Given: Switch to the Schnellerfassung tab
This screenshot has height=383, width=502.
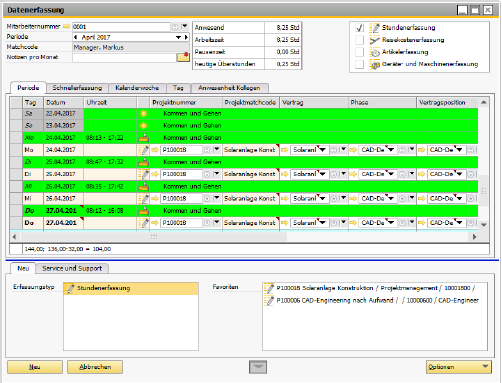Looking at the screenshot, I should (x=77, y=88).
